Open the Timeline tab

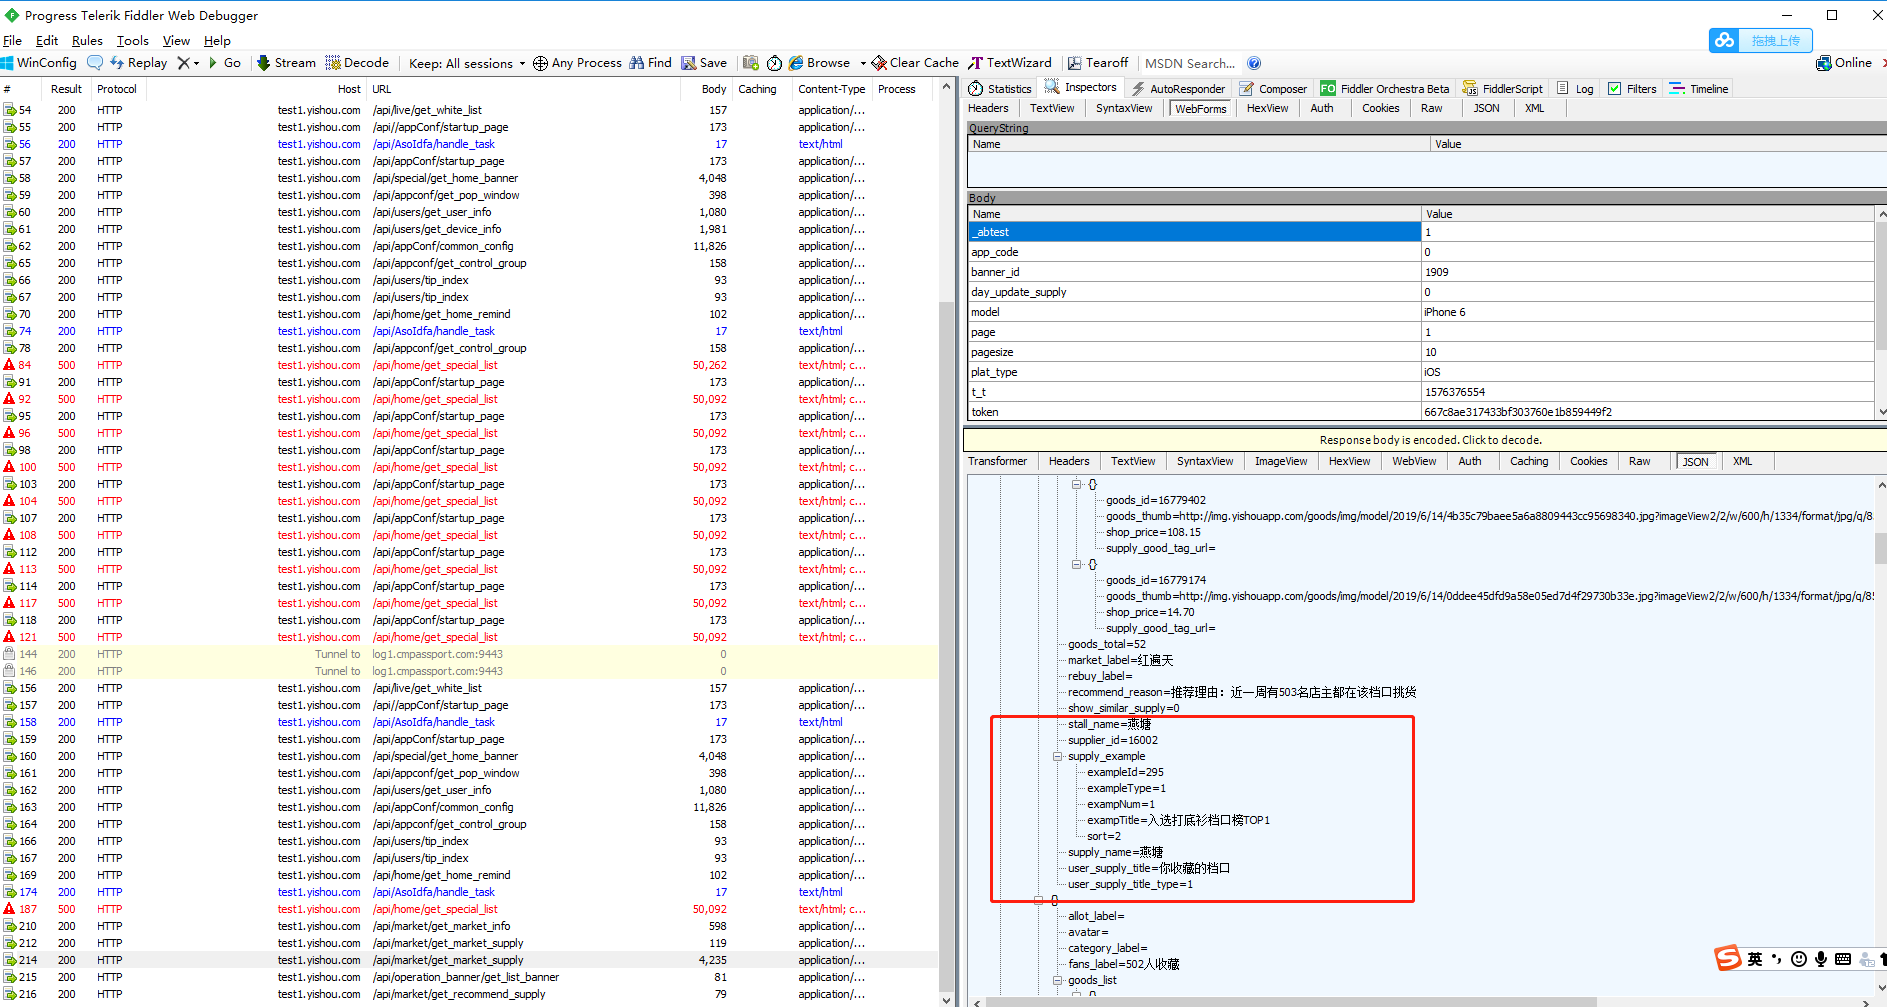point(1699,89)
